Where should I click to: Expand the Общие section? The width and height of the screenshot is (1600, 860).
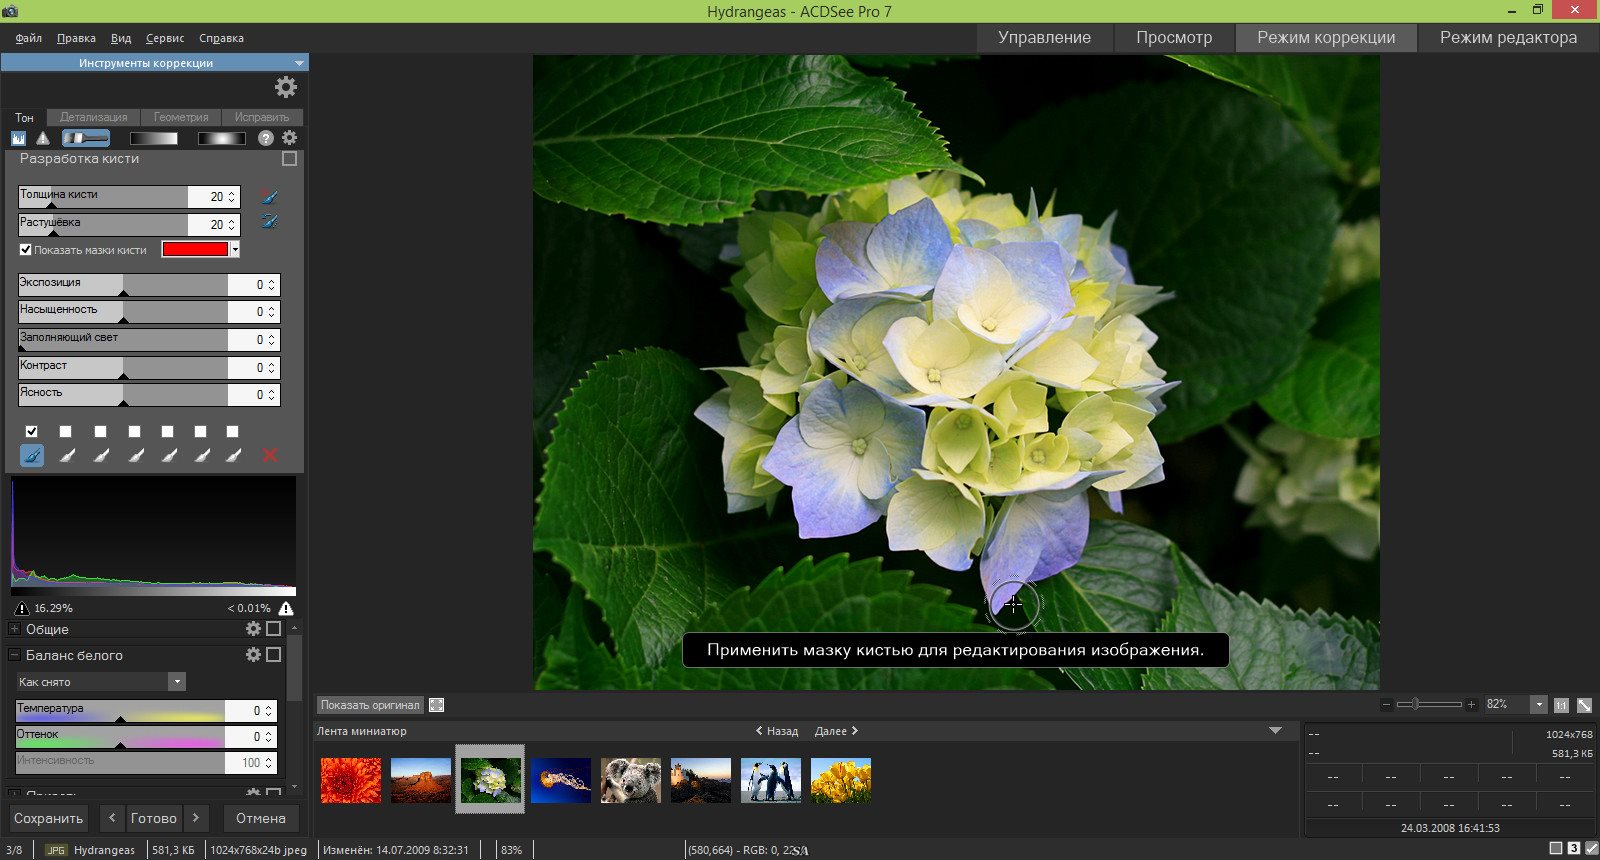(14, 629)
